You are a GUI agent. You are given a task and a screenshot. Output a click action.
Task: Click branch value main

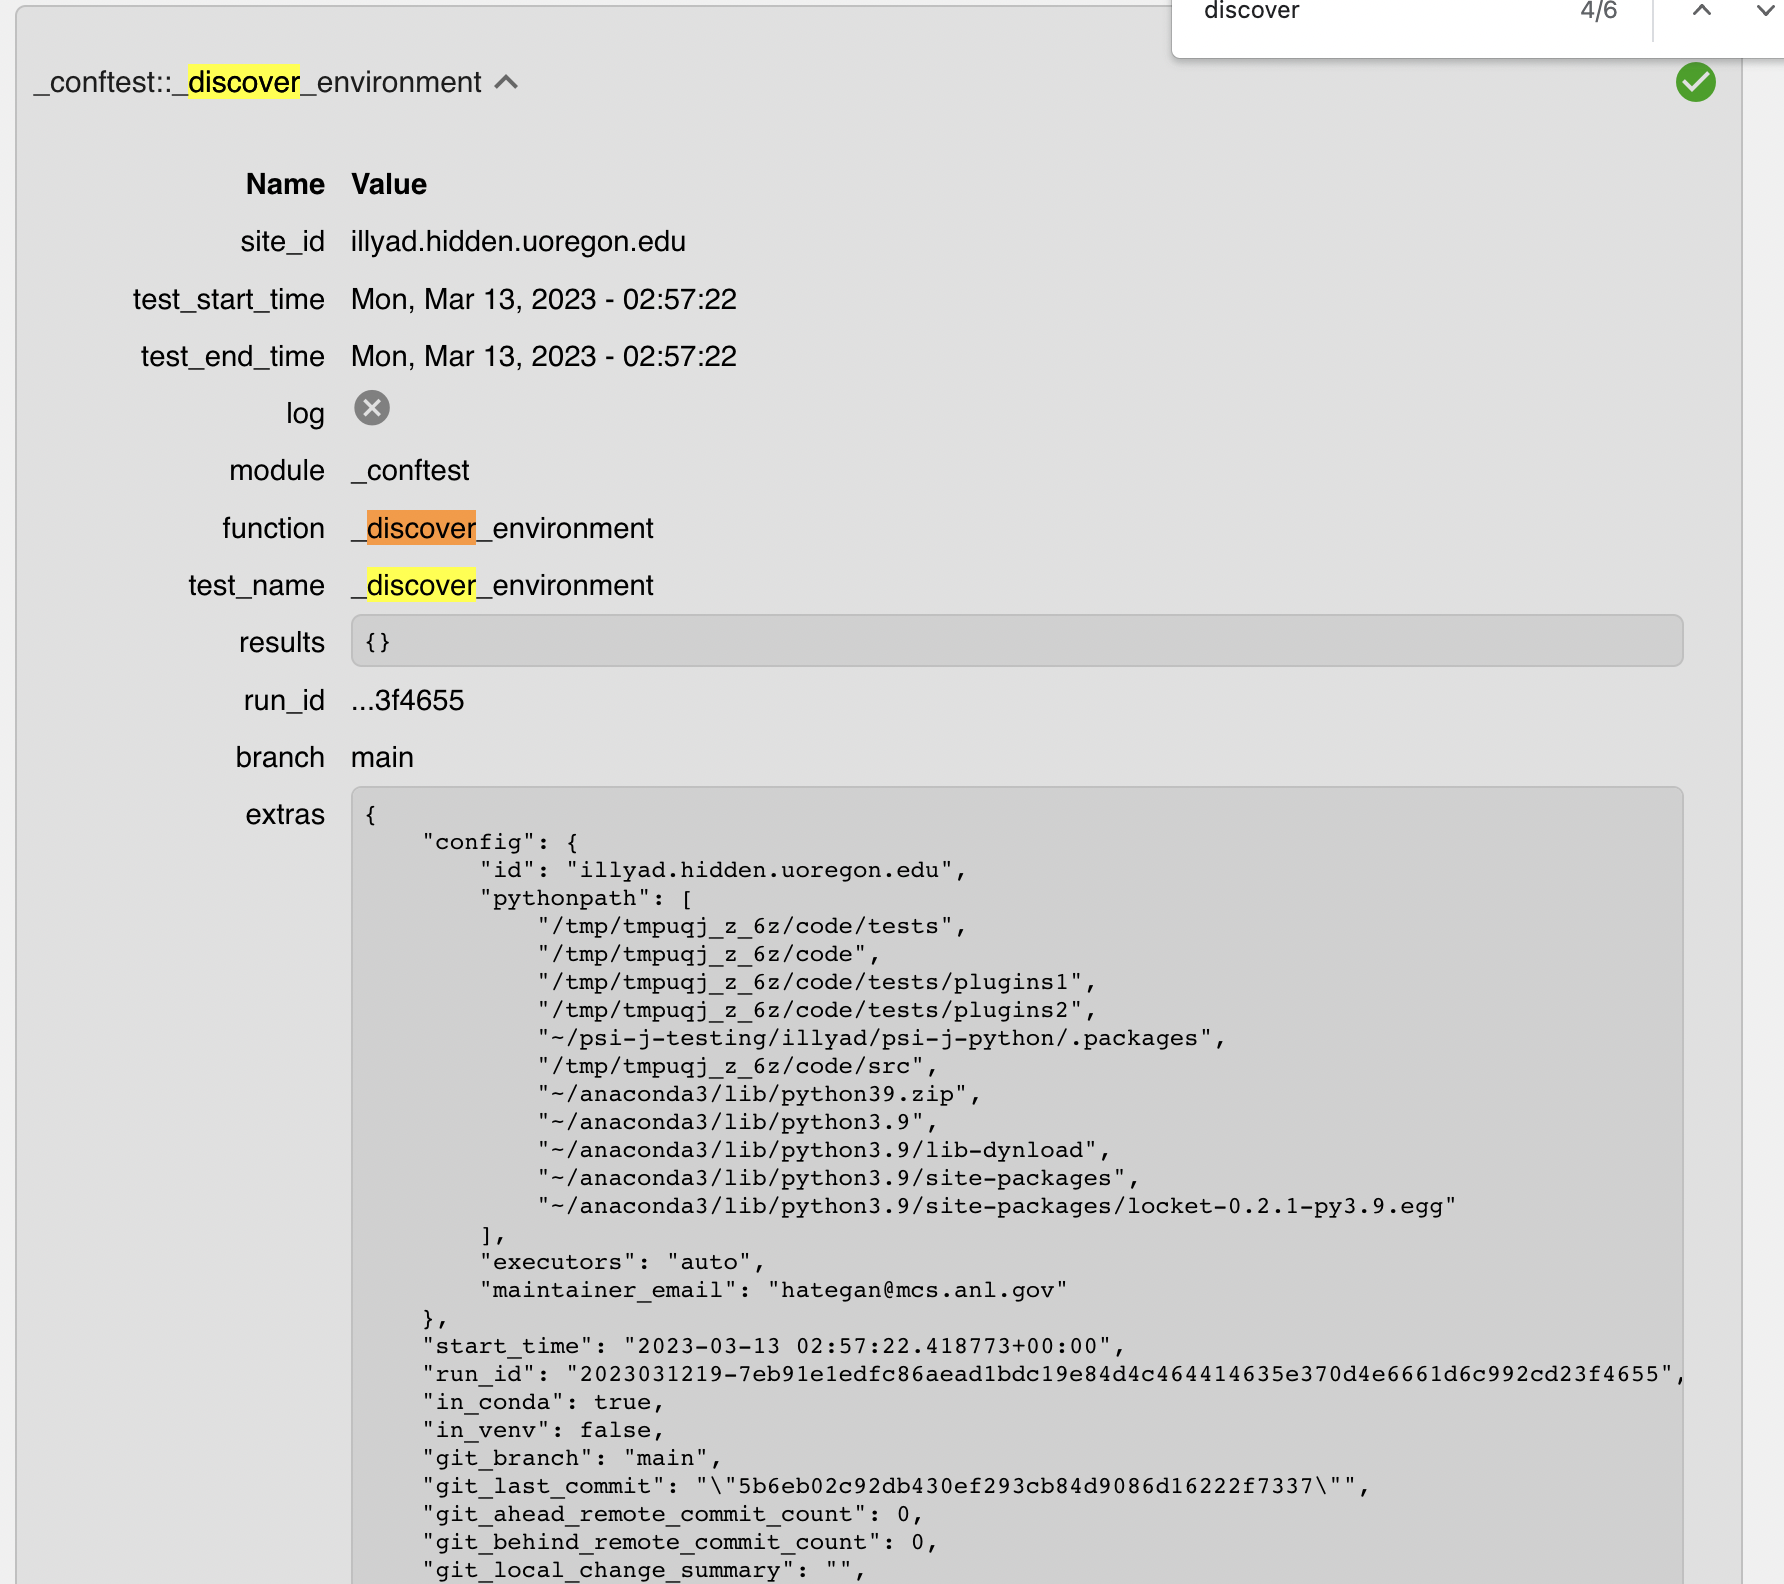(x=382, y=757)
